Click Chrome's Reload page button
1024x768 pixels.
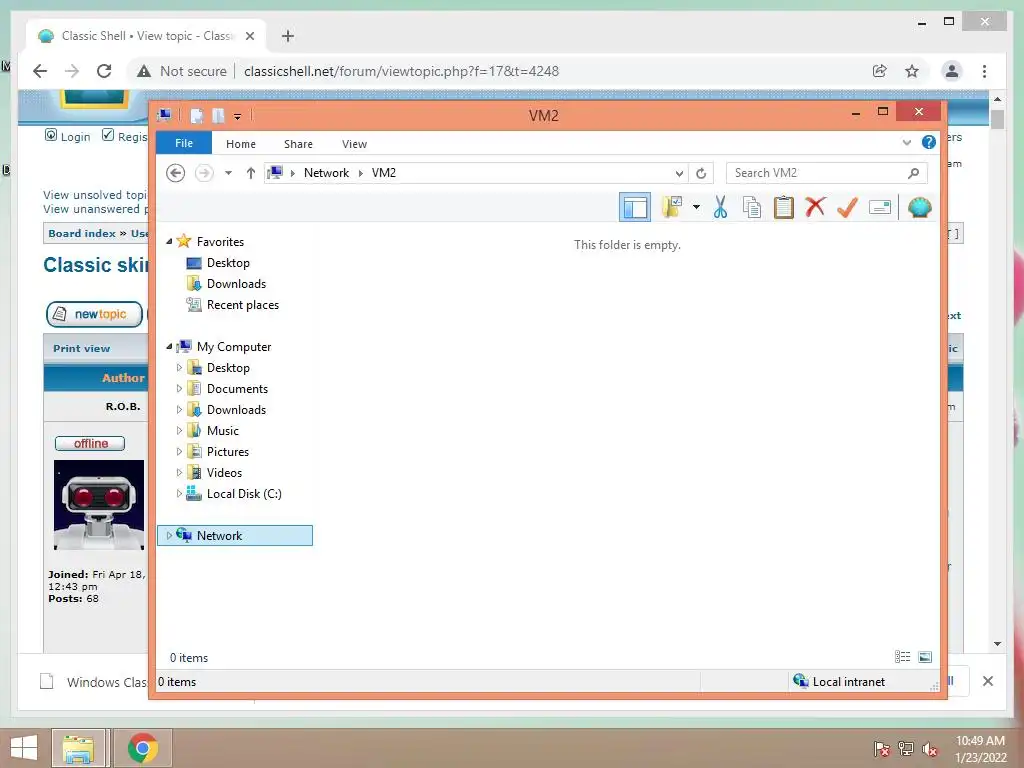(x=104, y=71)
